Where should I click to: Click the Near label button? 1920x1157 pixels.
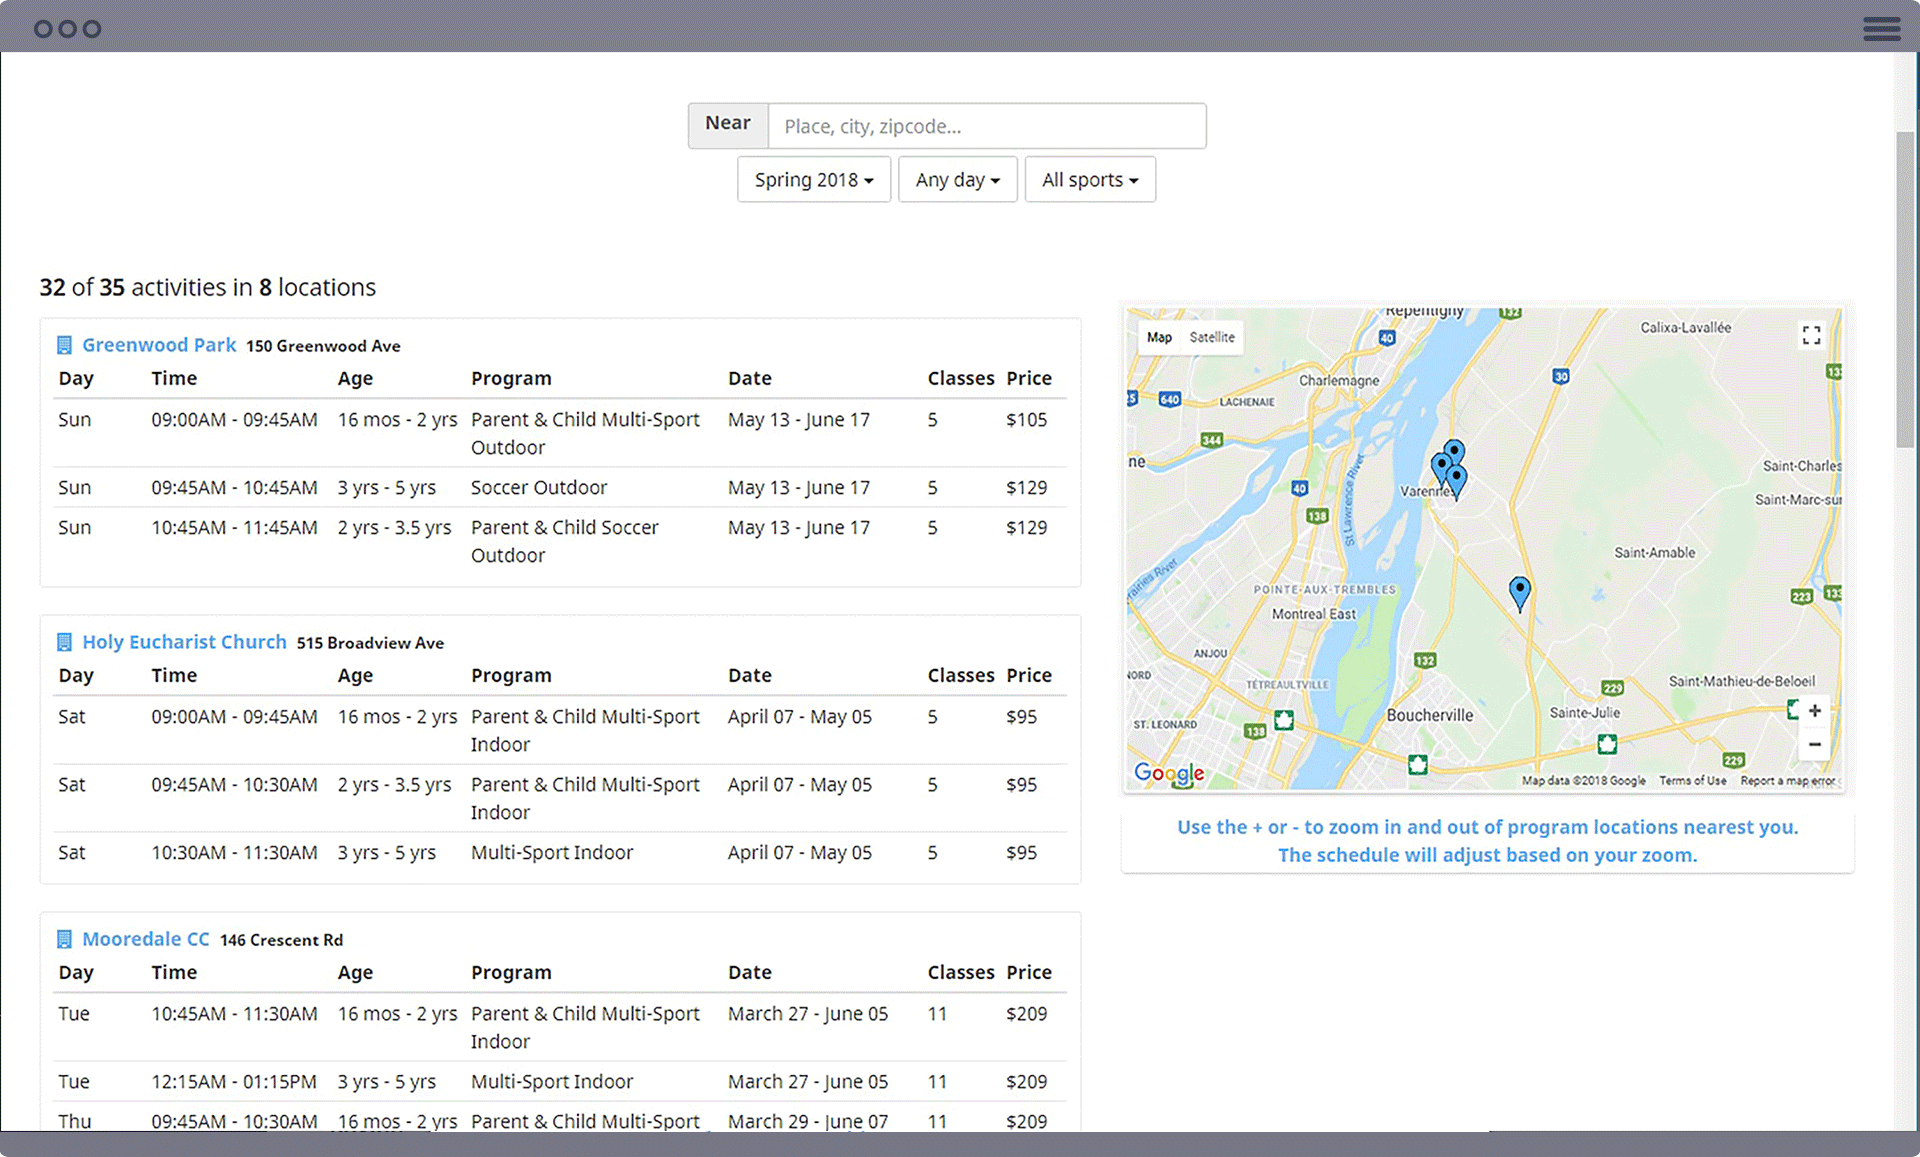tap(727, 126)
